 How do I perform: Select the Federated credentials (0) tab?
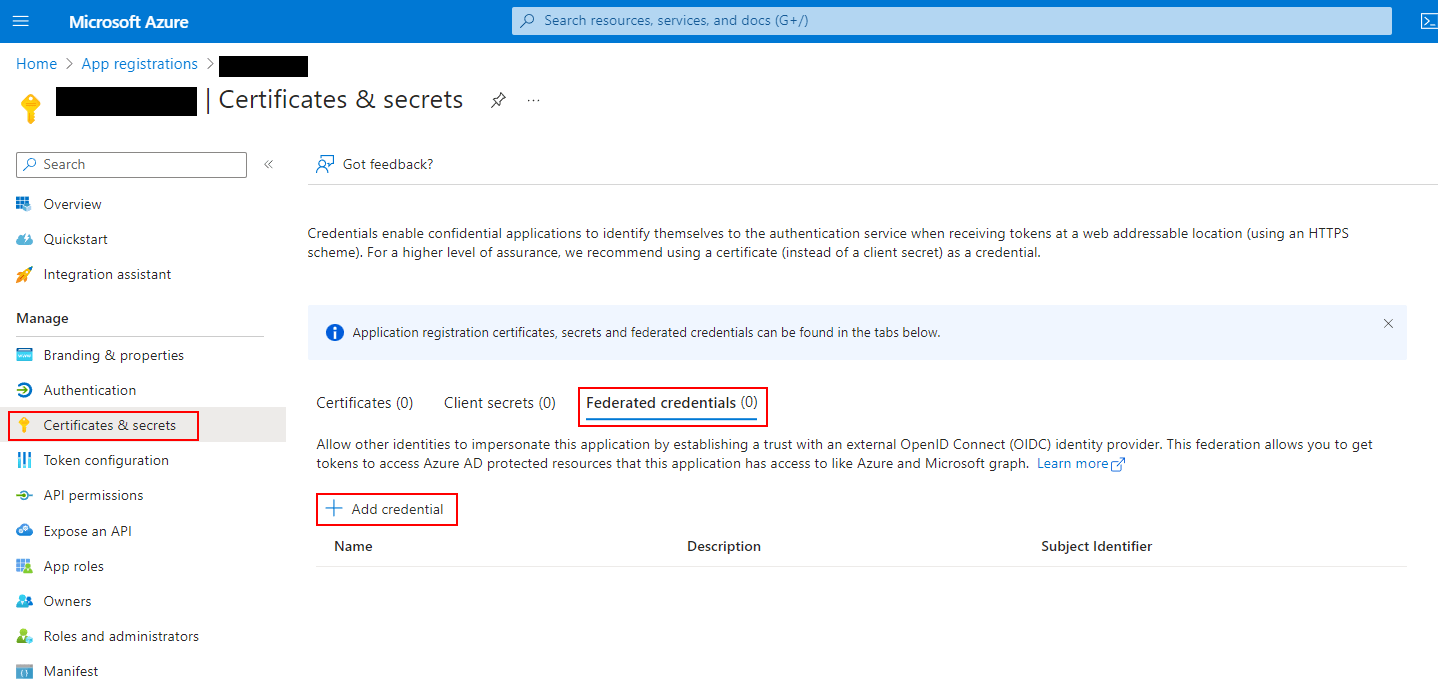point(672,403)
